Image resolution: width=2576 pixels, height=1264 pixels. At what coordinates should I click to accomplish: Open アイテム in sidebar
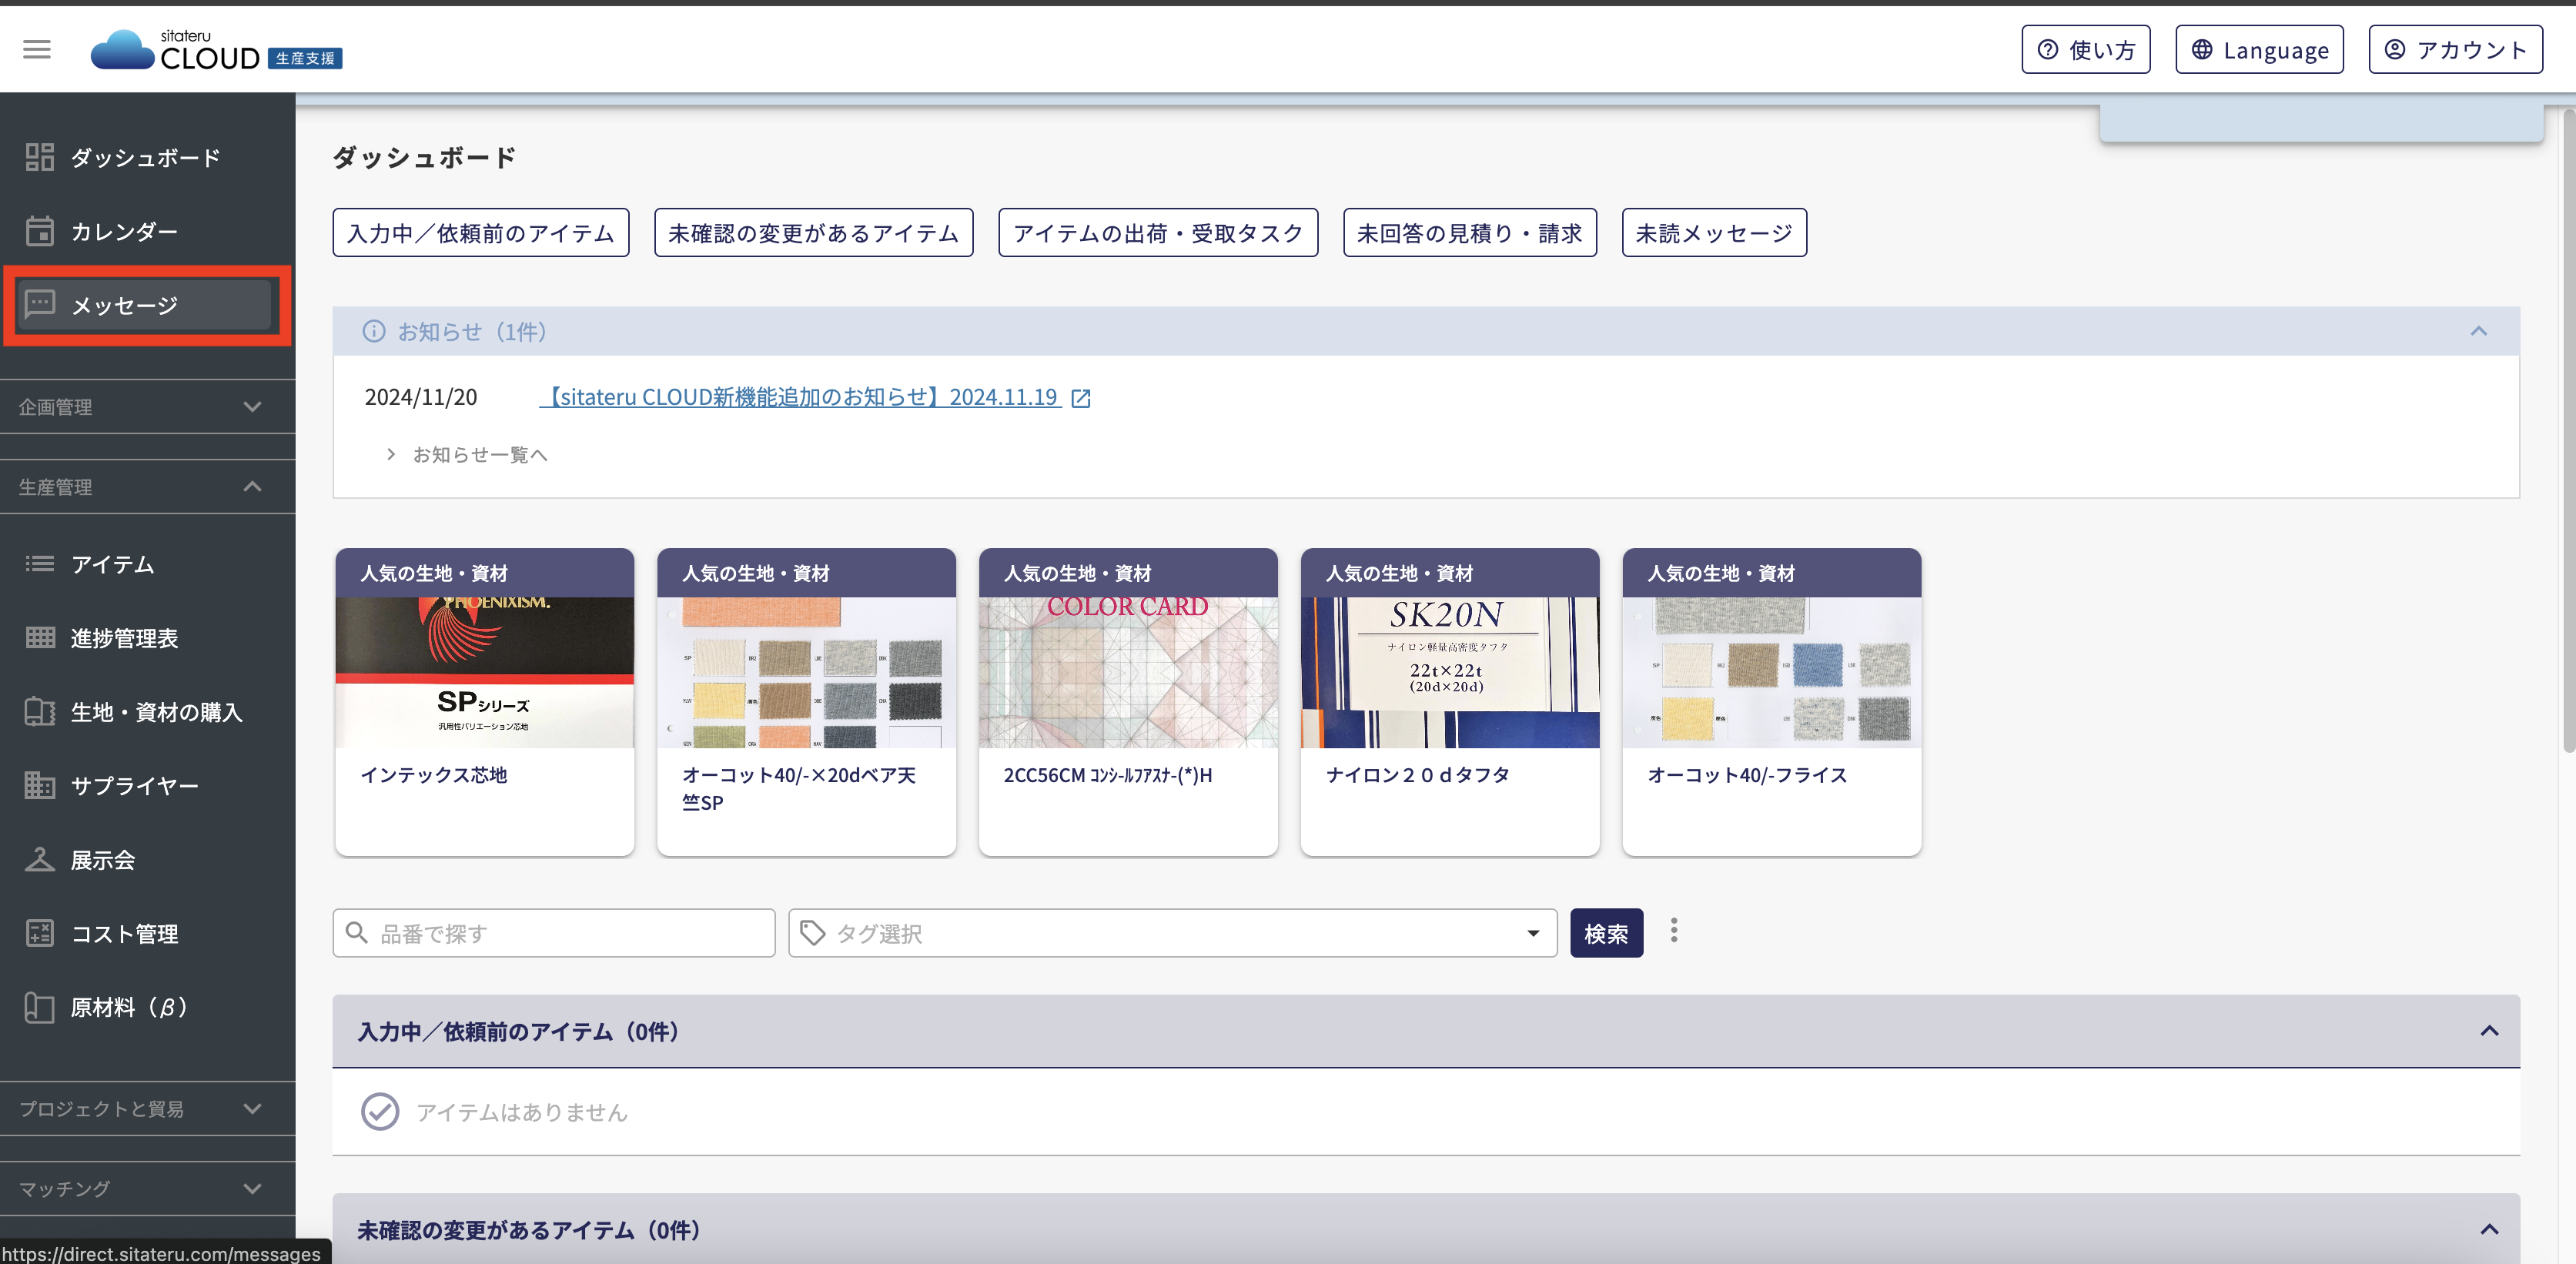[x=147, y=564]
